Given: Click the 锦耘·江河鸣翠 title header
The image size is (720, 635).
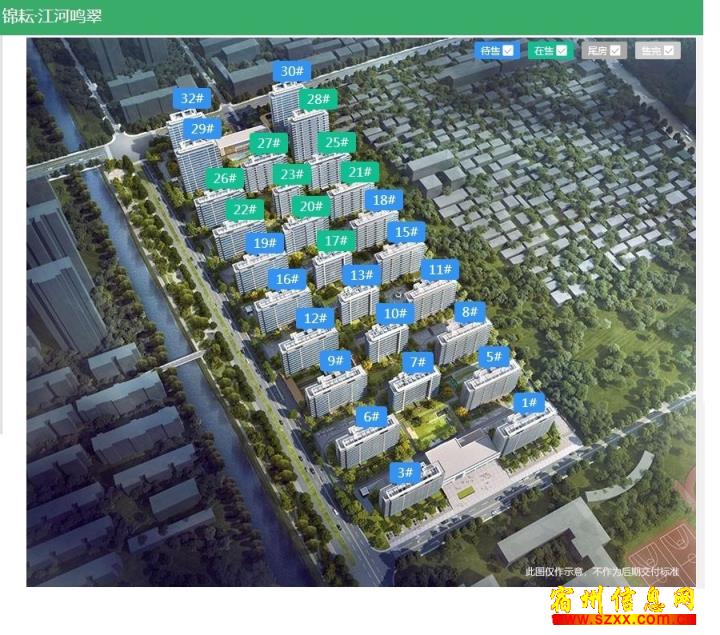Looking at the screenshot, I should point(52,17).
